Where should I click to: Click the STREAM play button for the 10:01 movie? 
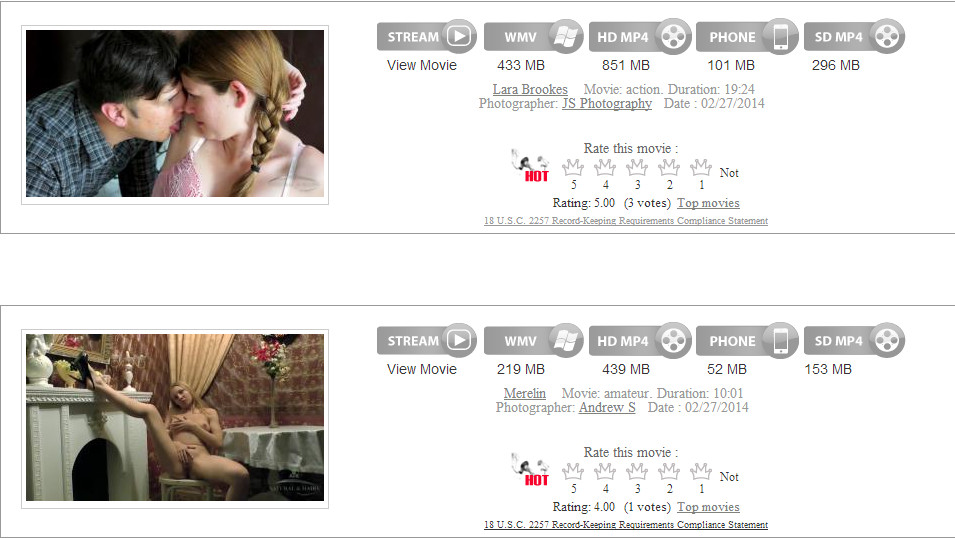427,341
